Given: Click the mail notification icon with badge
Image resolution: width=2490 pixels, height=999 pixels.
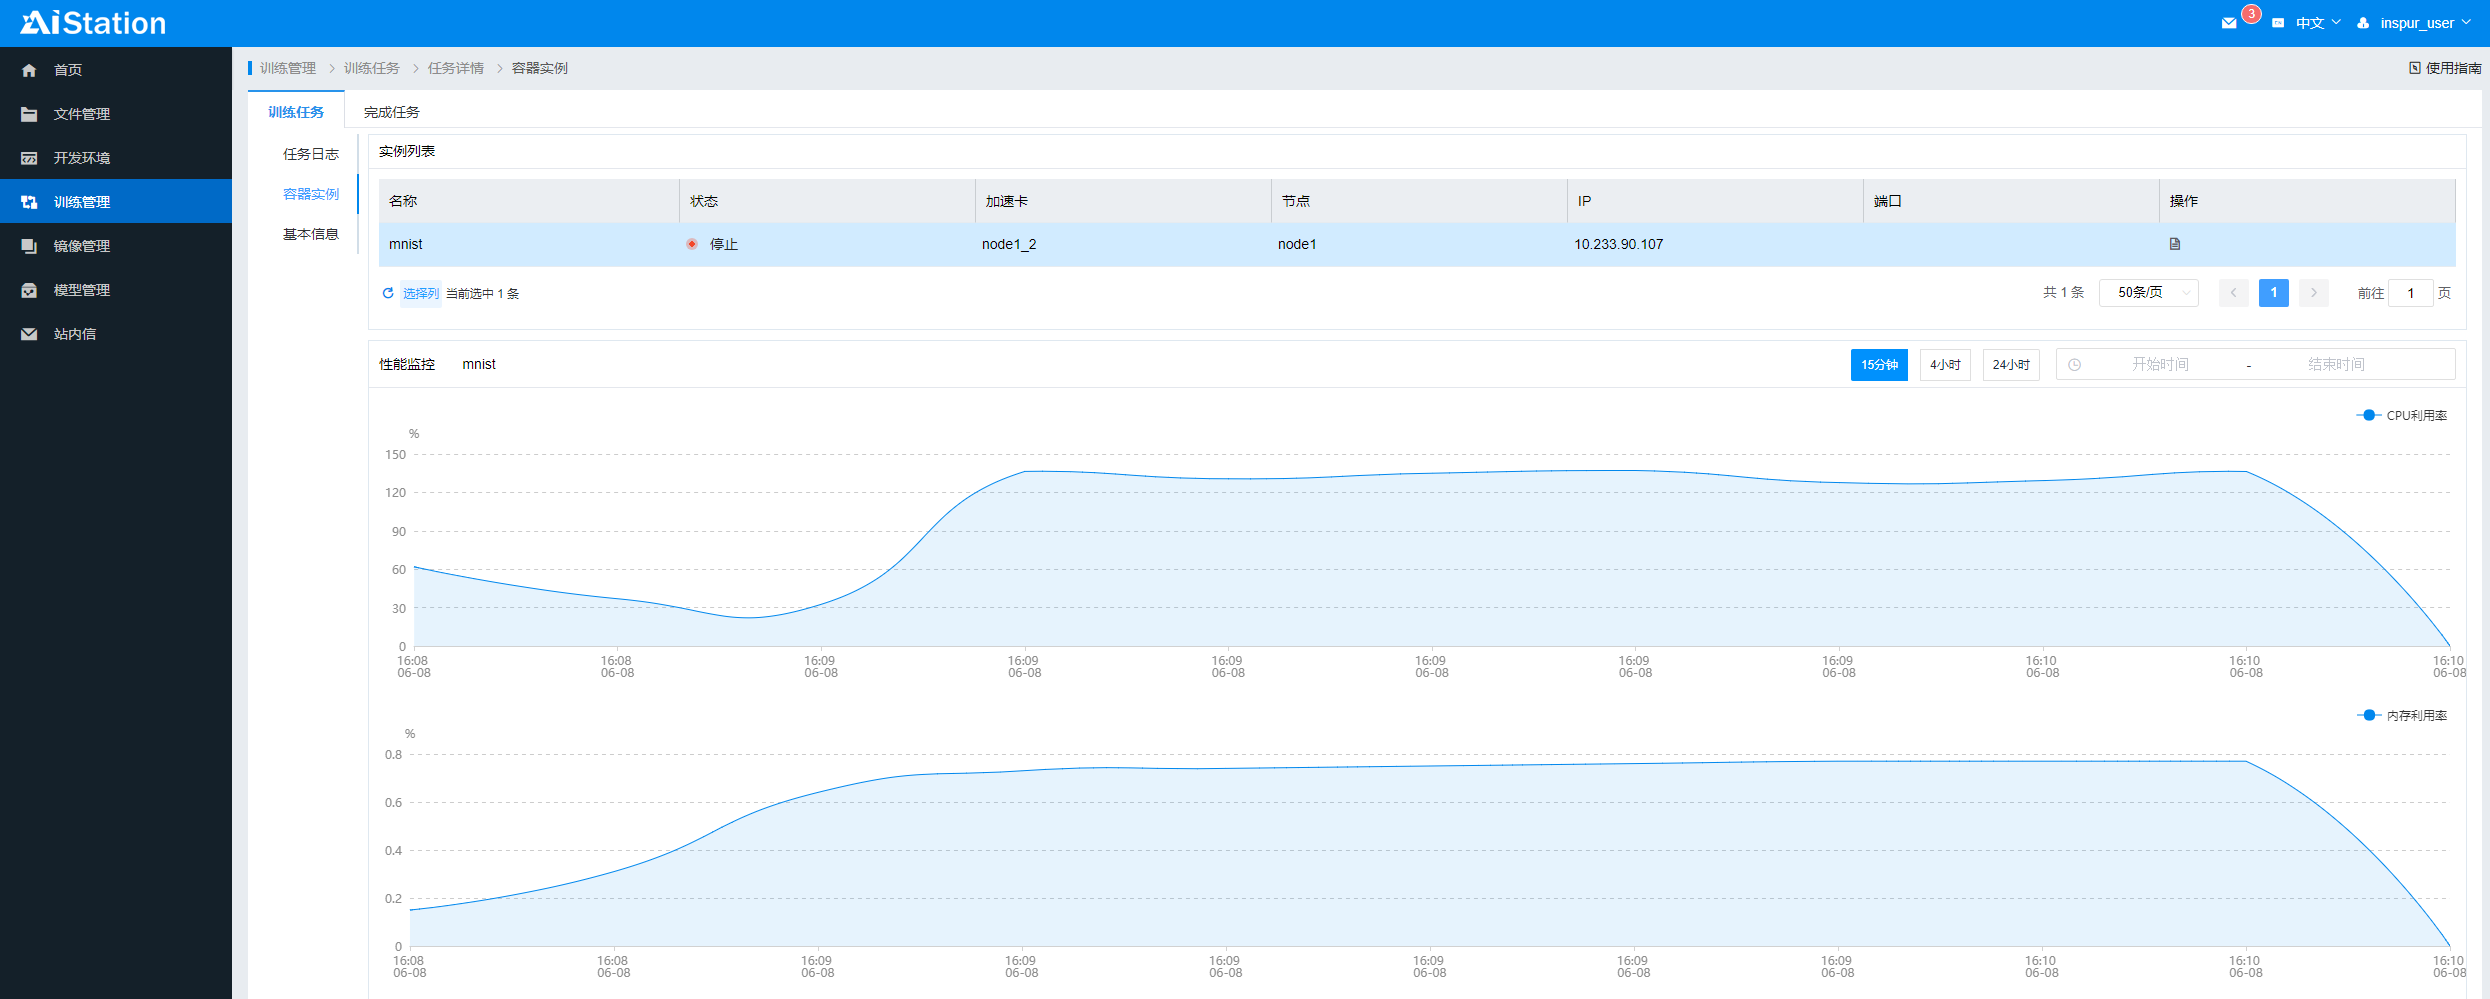Looking at the screenshot, I should coord(2229,23).
